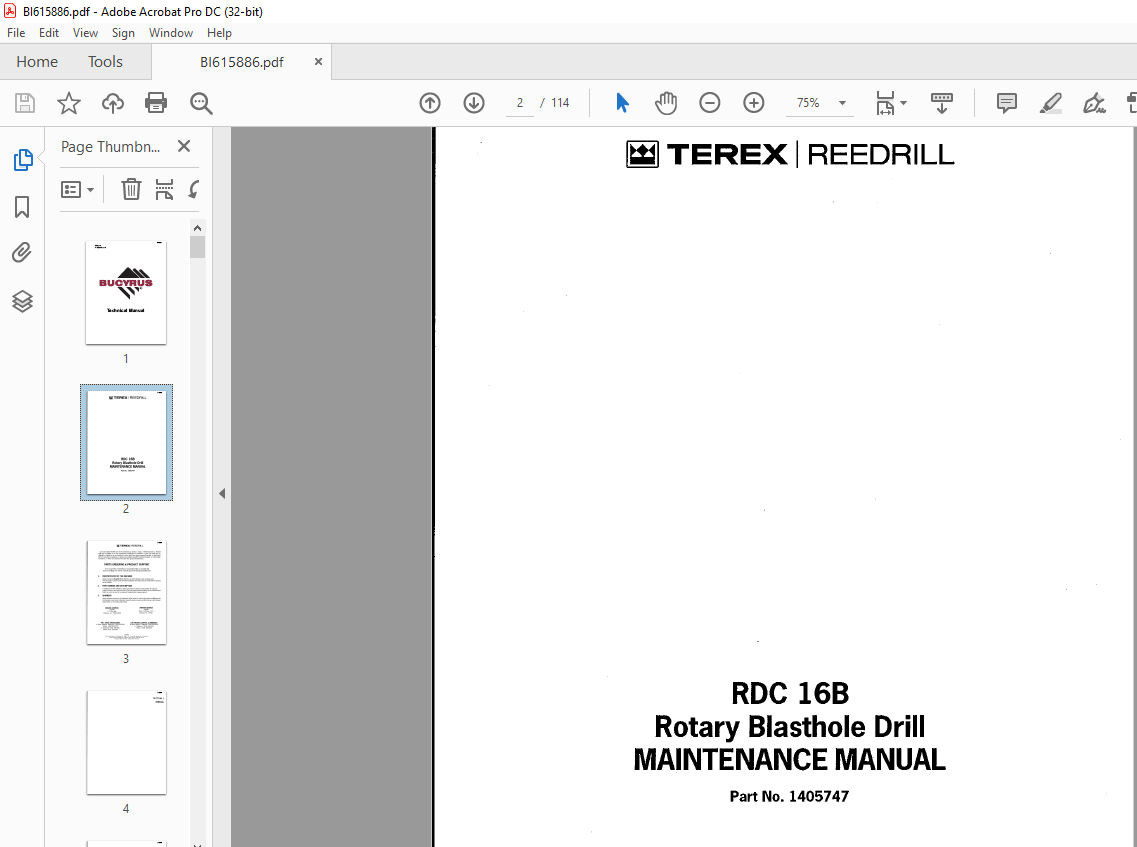Click the Part No. 1405747 text
1137x847 pixels.
[789, 796]
